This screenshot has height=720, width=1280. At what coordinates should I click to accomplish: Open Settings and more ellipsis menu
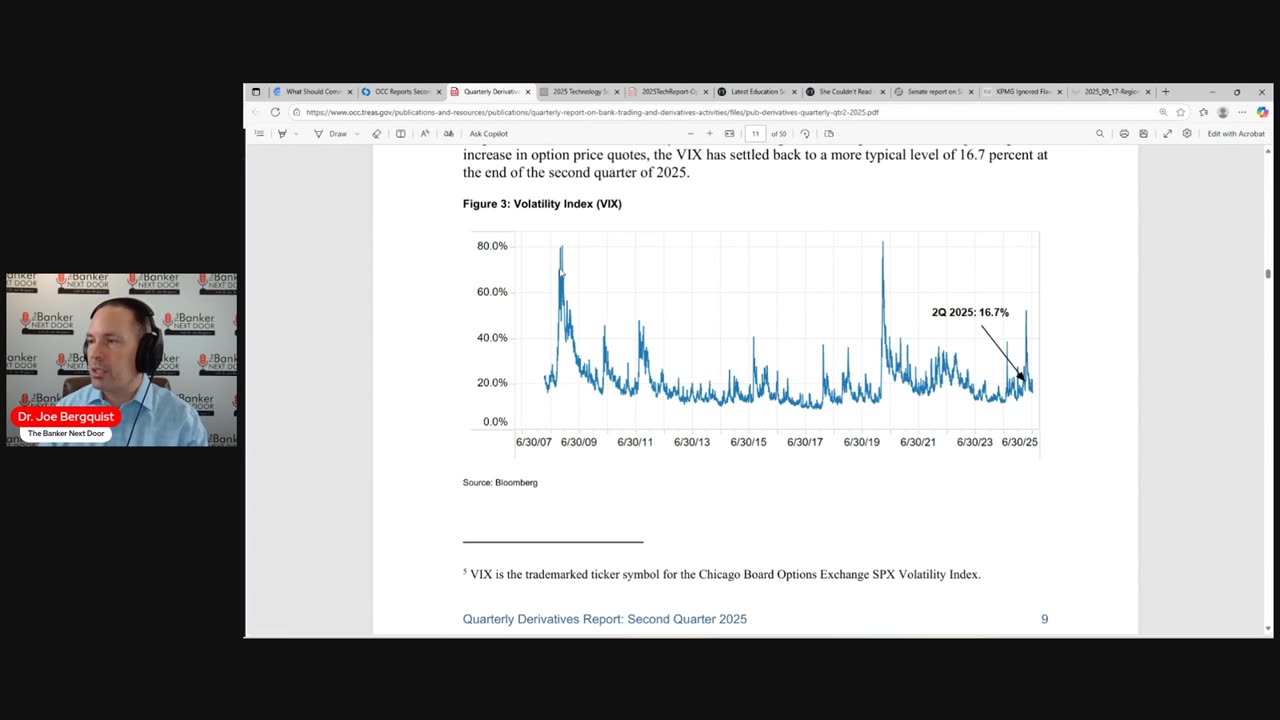pyautogui.click(x=1242, y=112)
